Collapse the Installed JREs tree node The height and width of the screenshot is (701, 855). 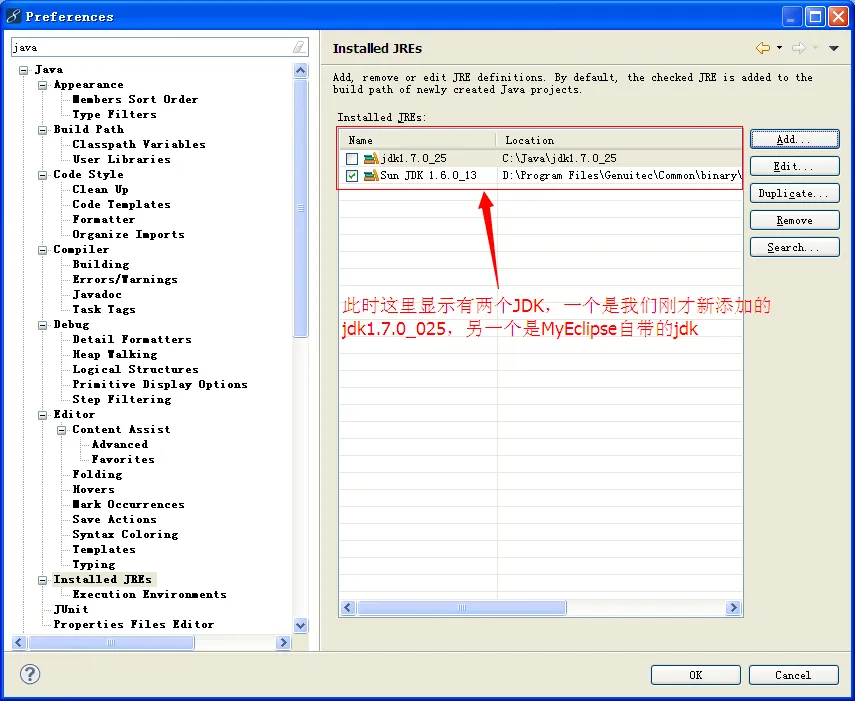[x=43, y=579]
